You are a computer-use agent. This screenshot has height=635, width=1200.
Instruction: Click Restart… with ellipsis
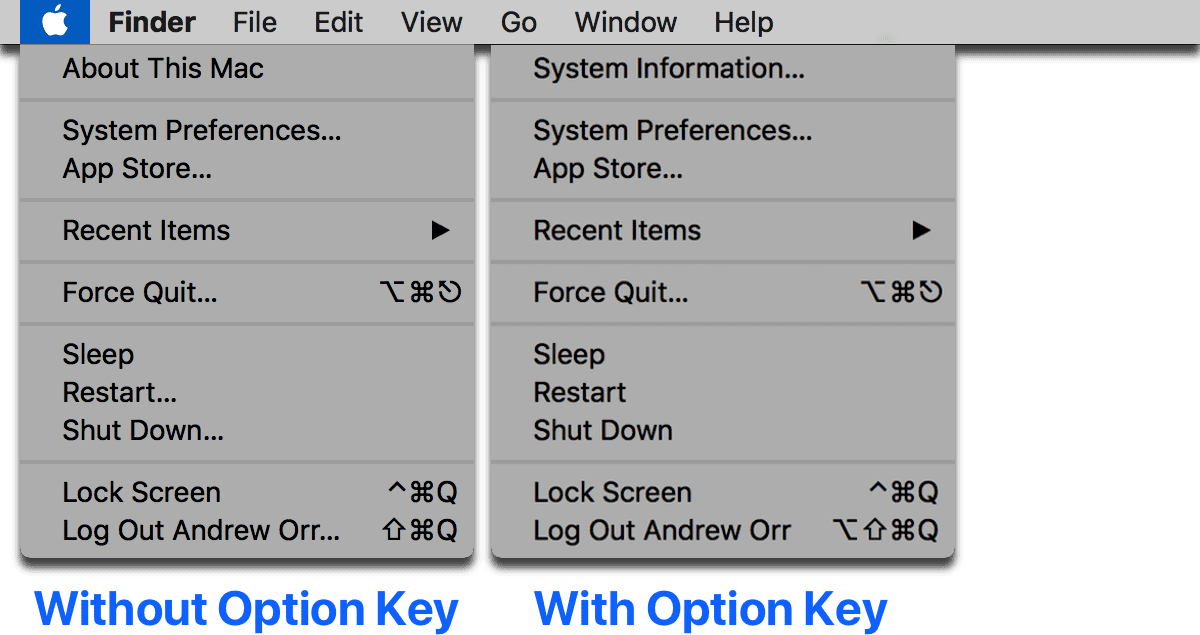click(x=119, y=392)
